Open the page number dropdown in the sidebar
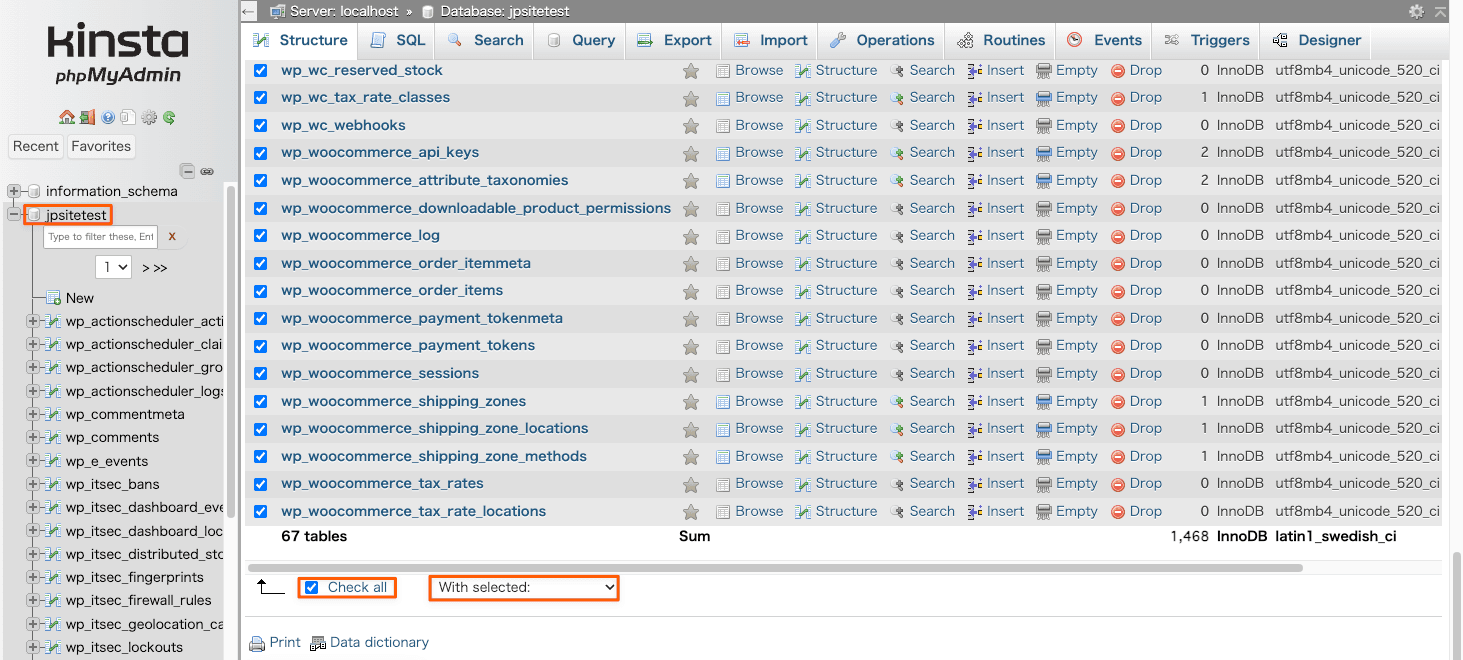 [x=114, y=267]
